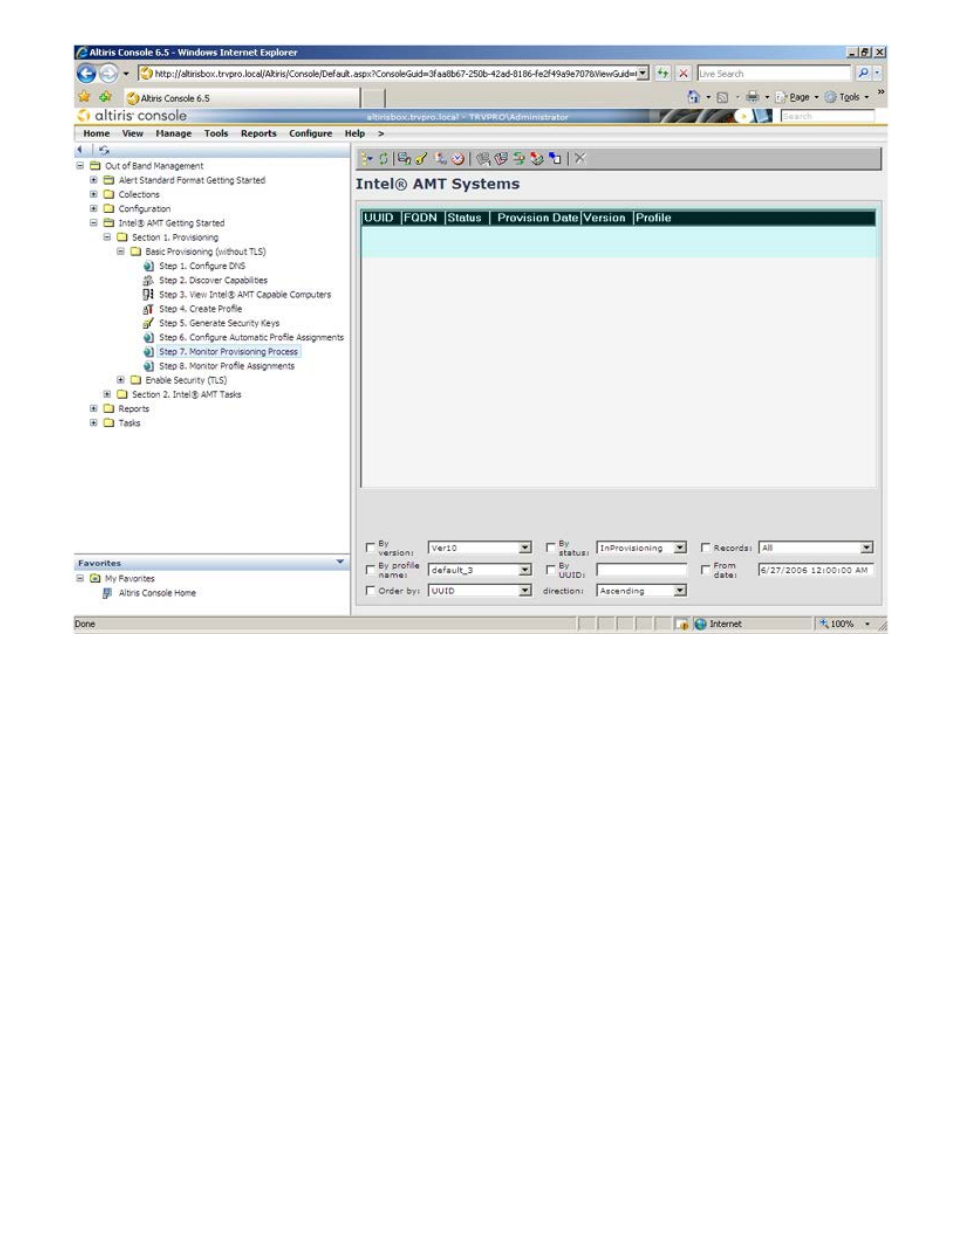Open the Favorites Center star icon

[x=84, y=97]
